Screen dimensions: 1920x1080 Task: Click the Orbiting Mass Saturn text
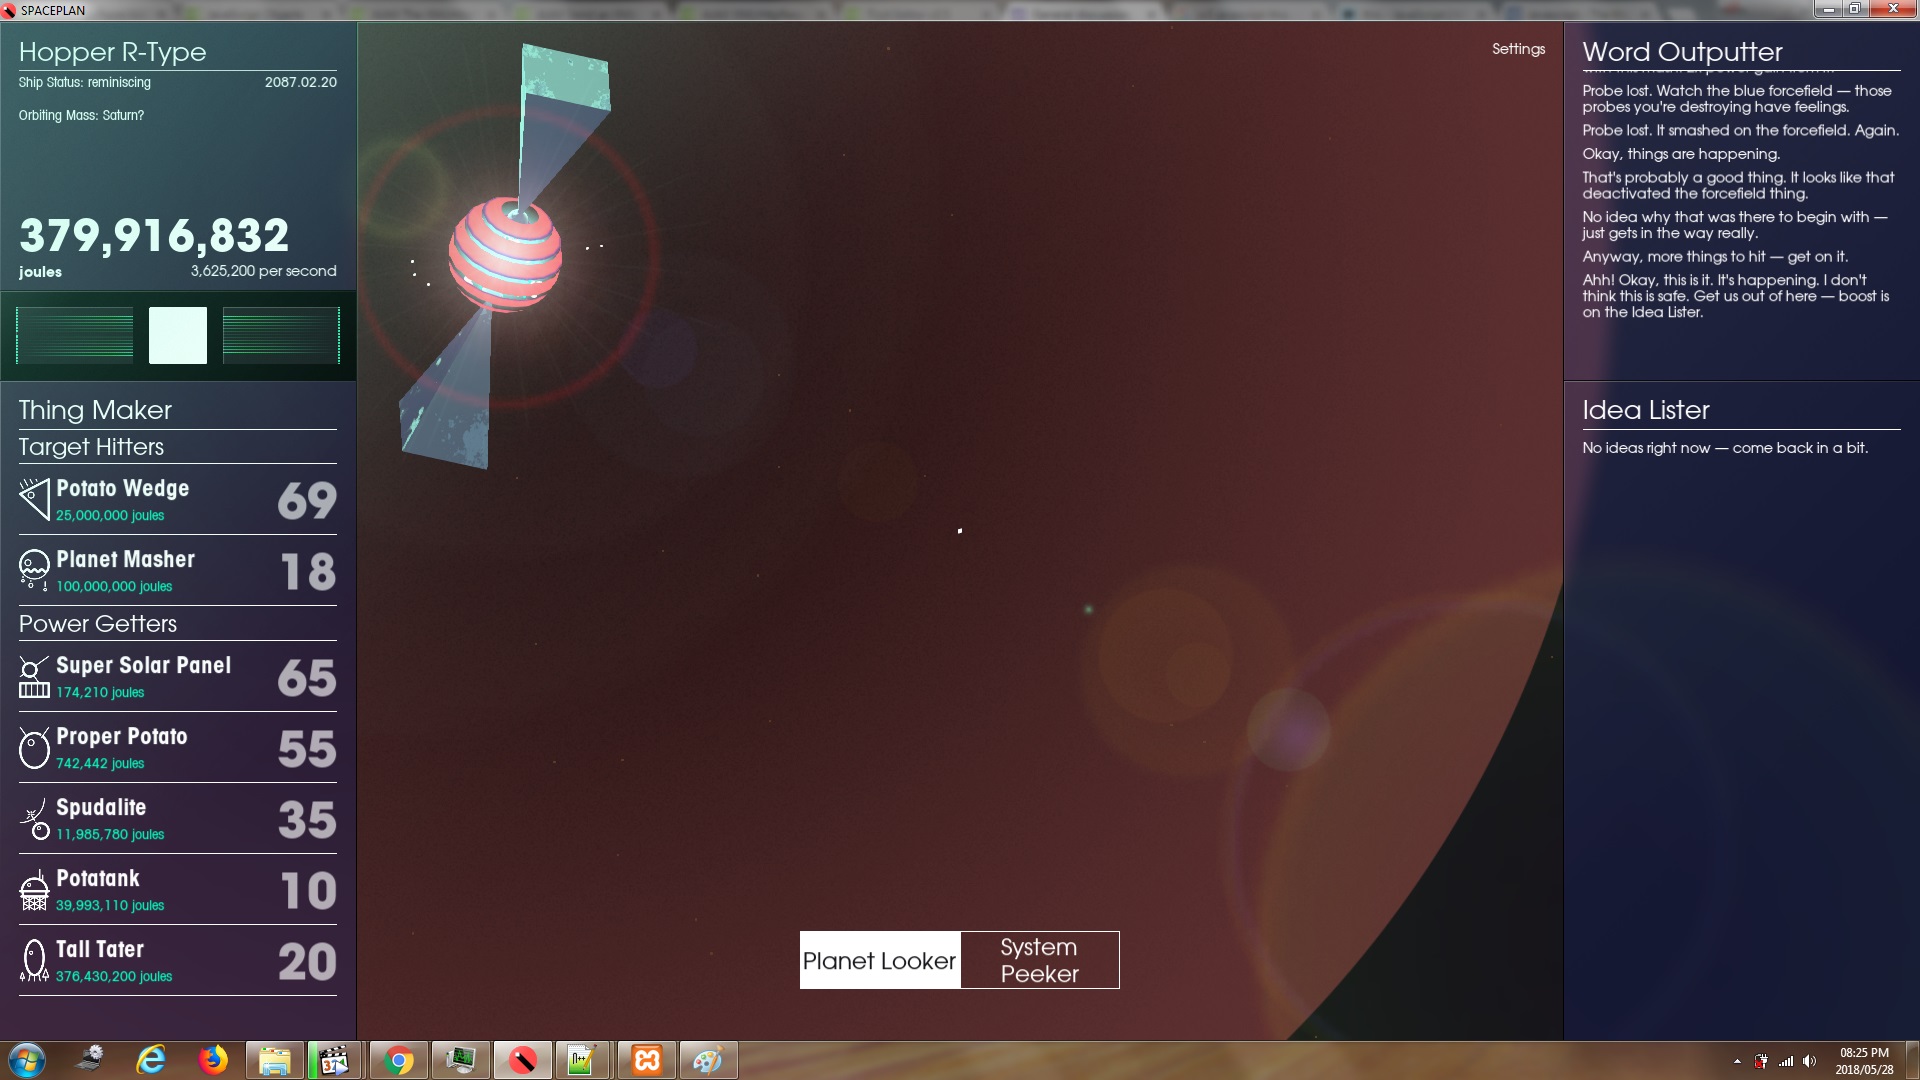[81, 116]
